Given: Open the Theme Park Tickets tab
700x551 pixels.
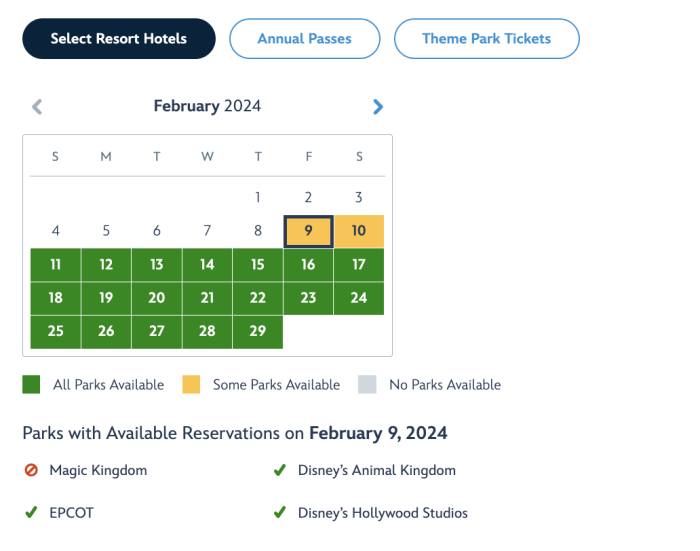Looking at the screenshot, I should [x=486, y=39].
